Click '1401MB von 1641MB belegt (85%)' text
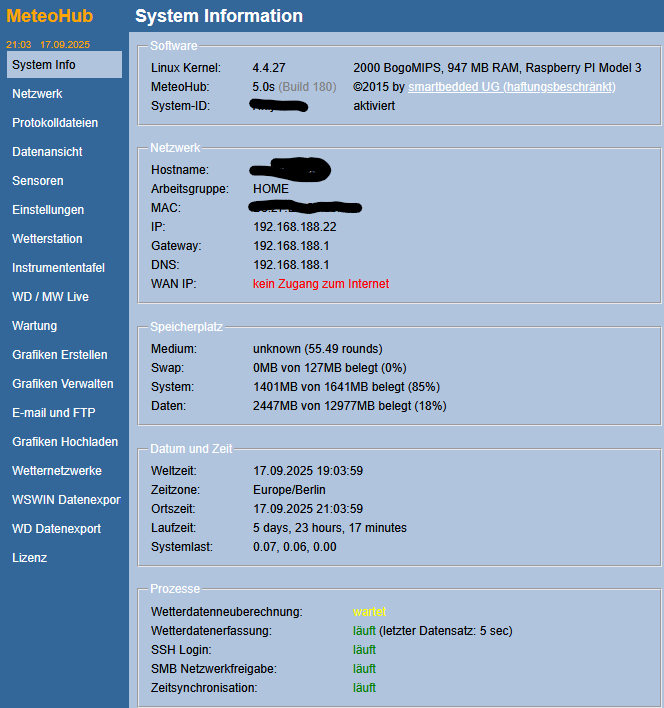664x708 pixels. 347,387
